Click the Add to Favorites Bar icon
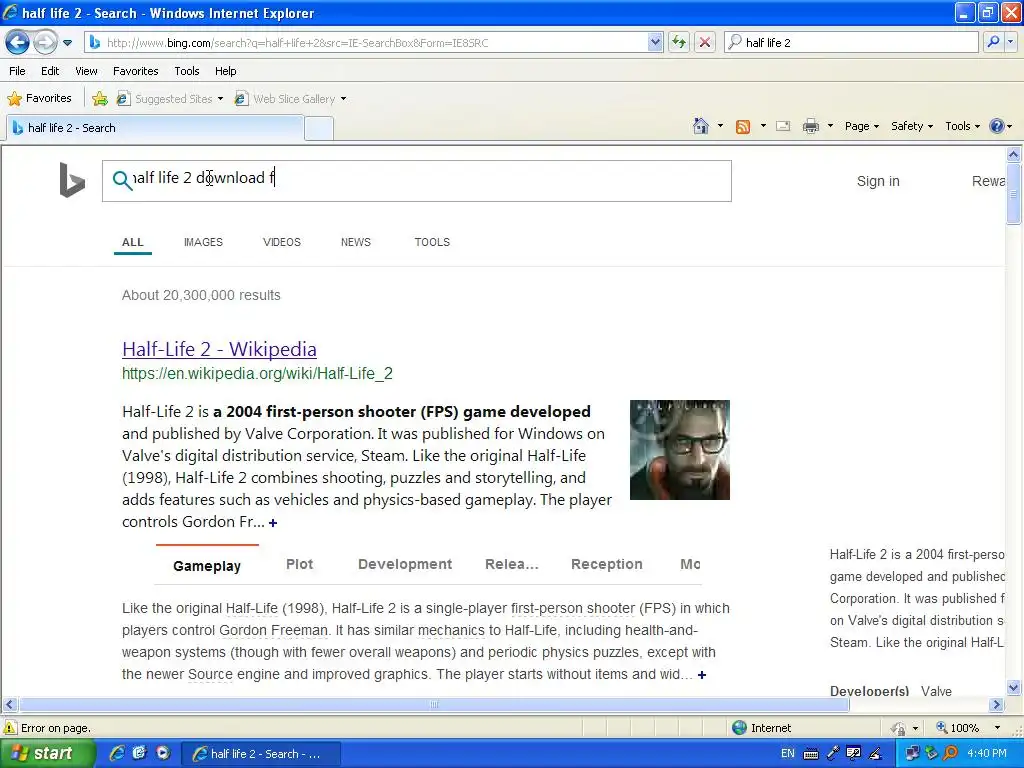1024x768 pixels. (x=100, y=99)
